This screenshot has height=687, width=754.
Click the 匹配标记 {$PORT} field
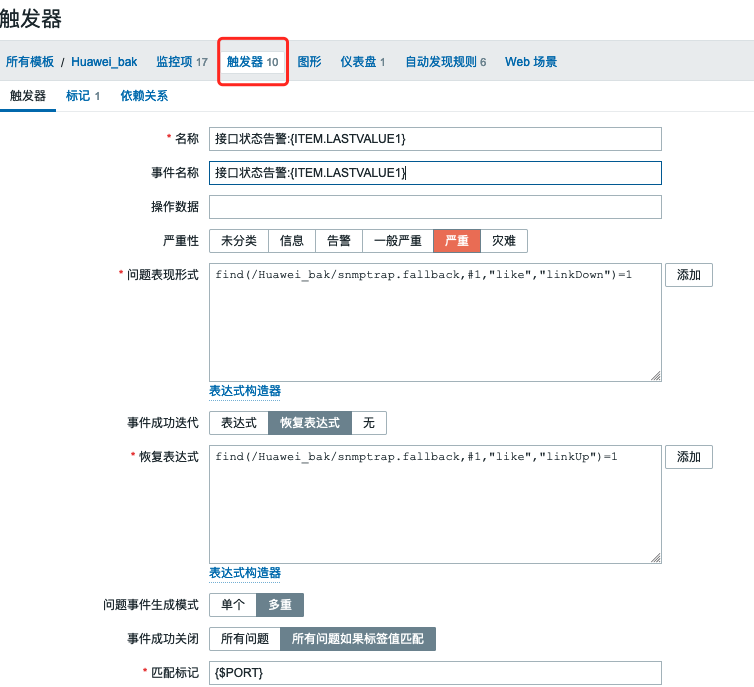click(x=435, y=673)
